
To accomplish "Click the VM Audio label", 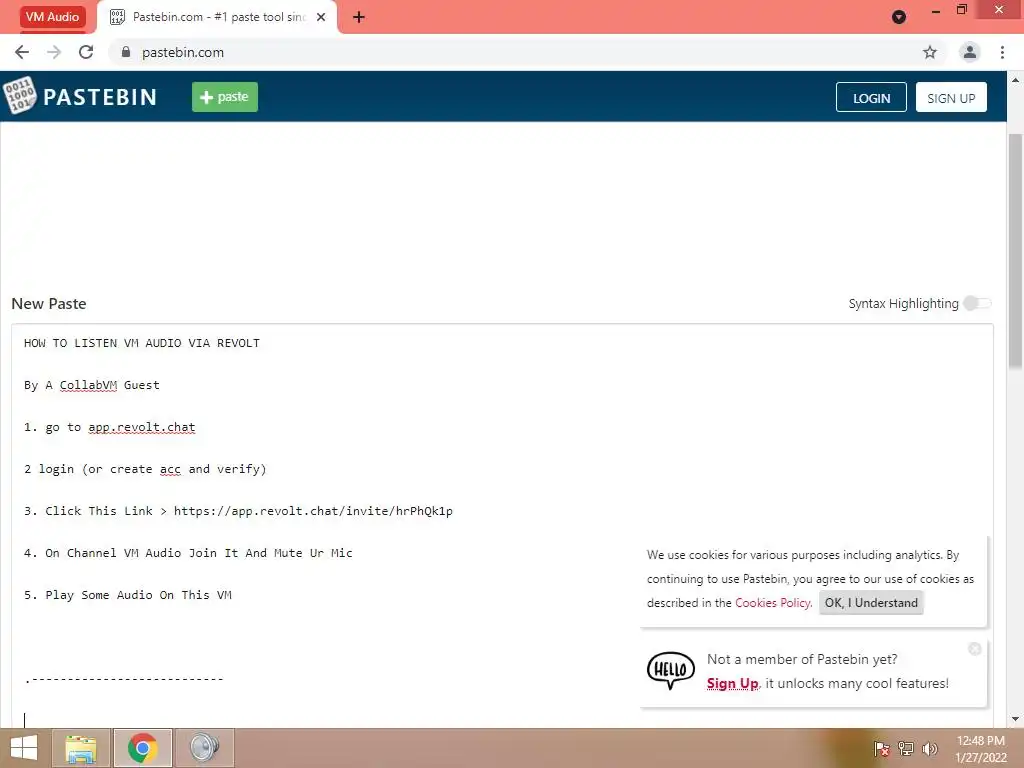I will pos(52,17).
